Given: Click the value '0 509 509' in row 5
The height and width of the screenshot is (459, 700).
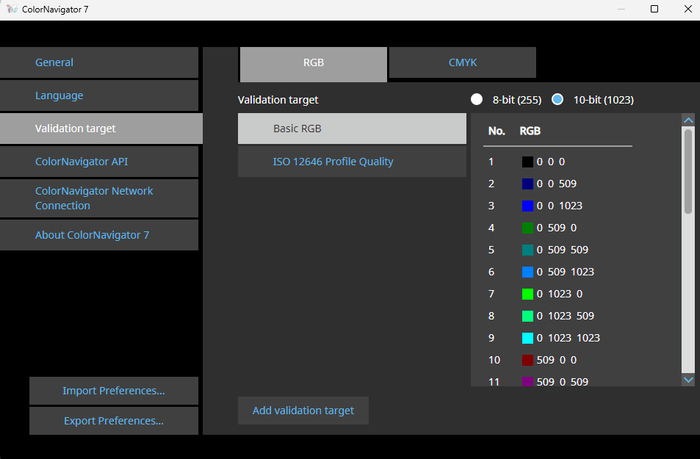Looking at the screenshot, I should point(562,250).
